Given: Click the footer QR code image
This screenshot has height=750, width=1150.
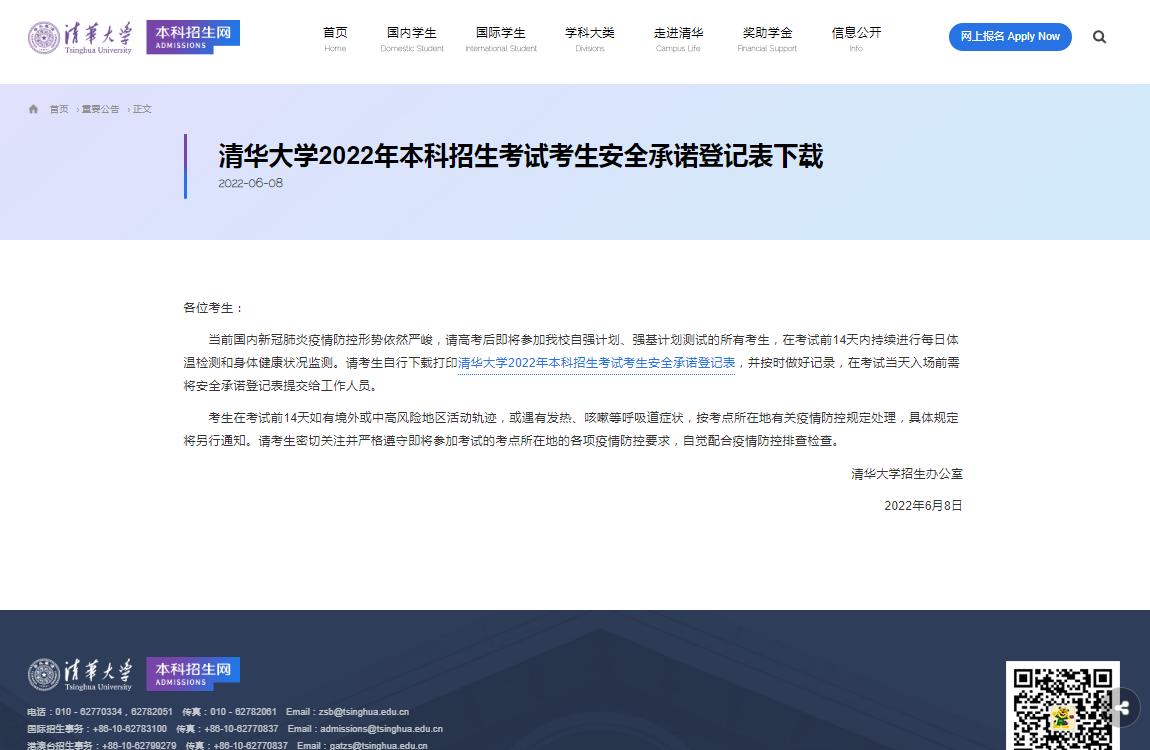Looking at the screenshot, I should tap(1062, 707).
